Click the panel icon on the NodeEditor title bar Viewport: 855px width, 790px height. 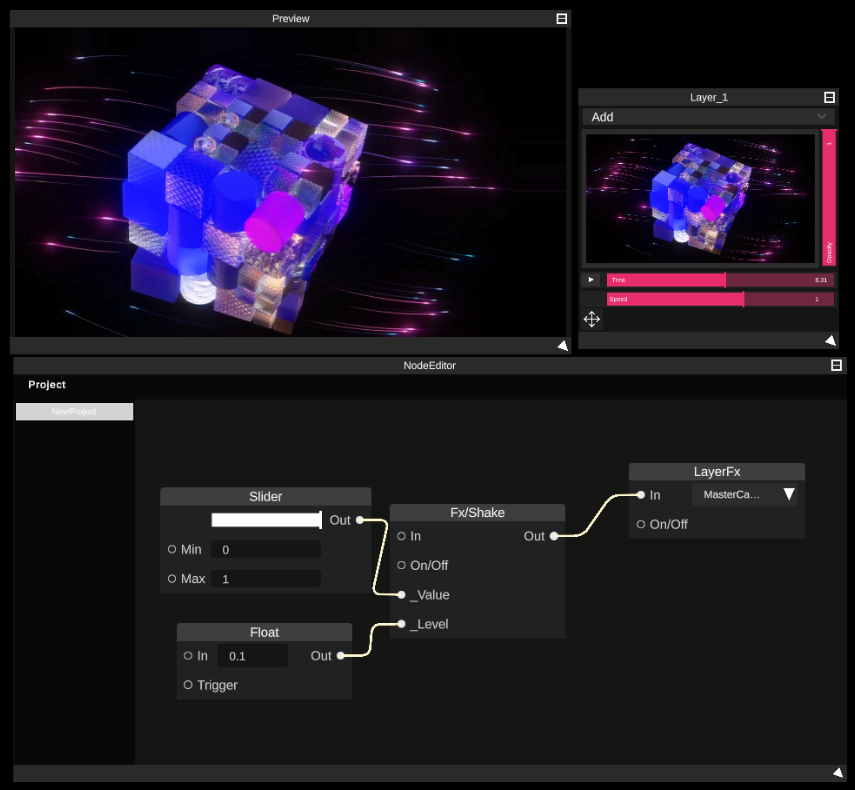(835, 365)
